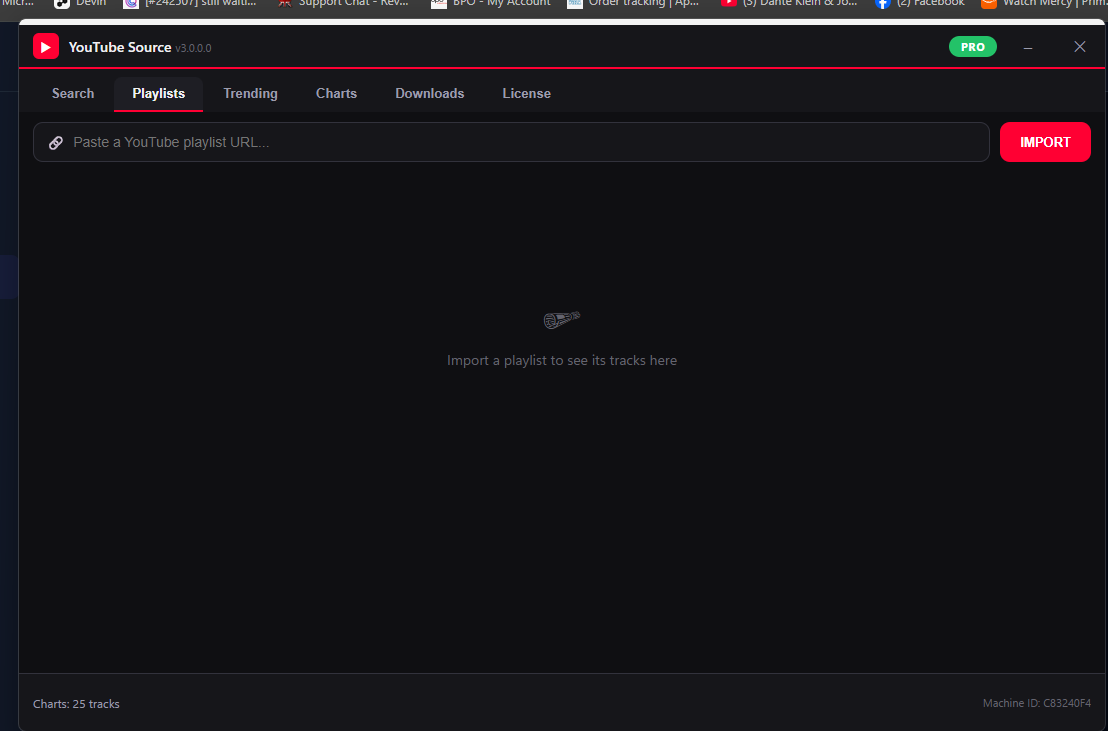Screen dimensions: 1108x731
Task: Switch to the License tab
Action: 526,93
